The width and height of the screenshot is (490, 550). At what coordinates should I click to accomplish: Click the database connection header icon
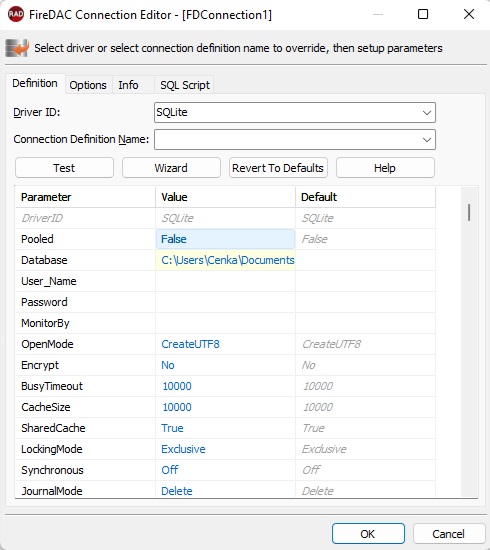[x=17, y=48]
